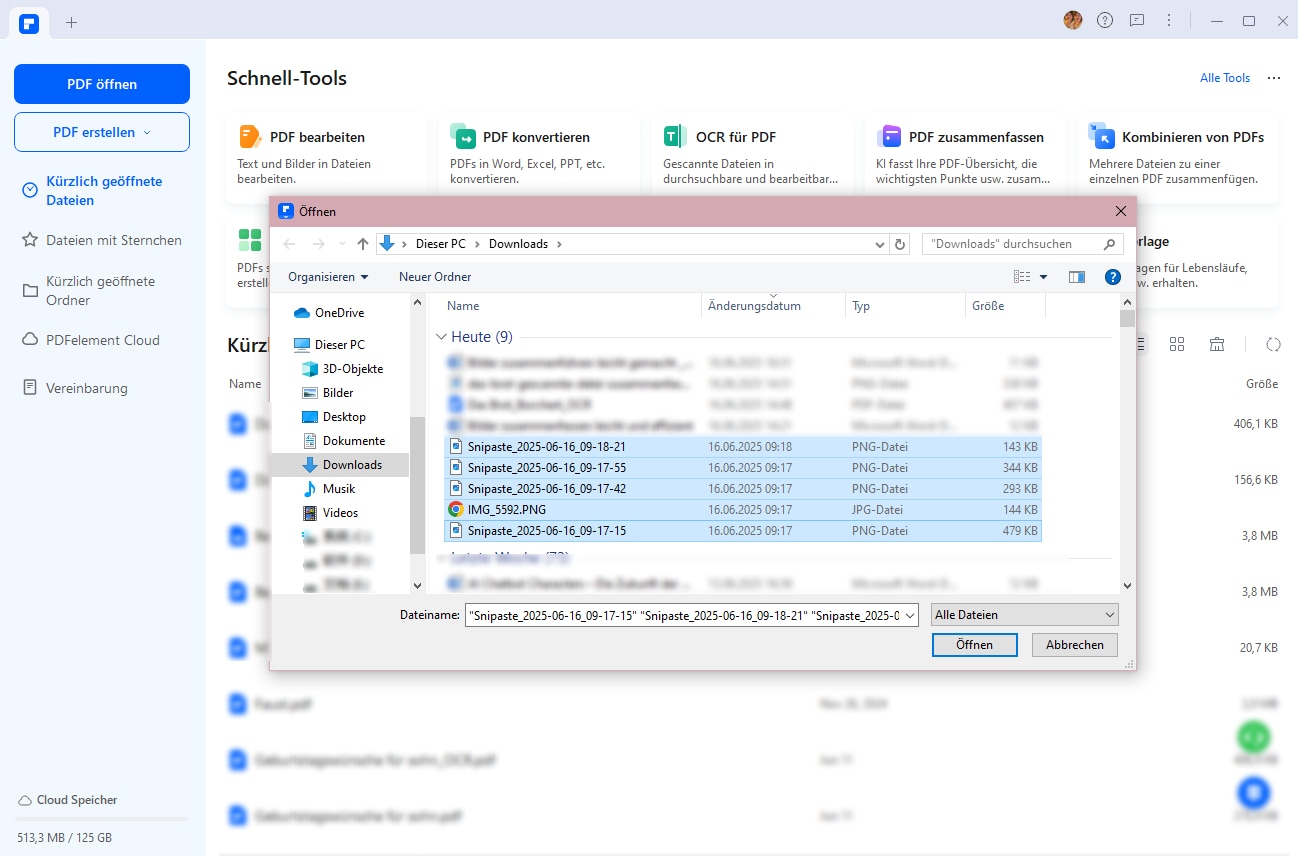Sort files by Änderungsdatum column
Viewport: 1298px width, 856px height.
pos(754,306)
